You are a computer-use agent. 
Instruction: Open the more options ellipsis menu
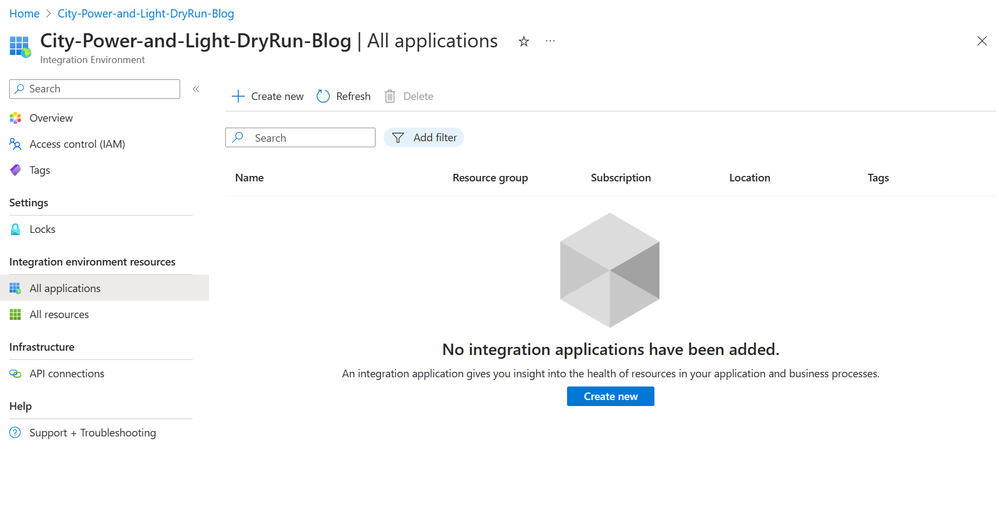coord(550,41)
